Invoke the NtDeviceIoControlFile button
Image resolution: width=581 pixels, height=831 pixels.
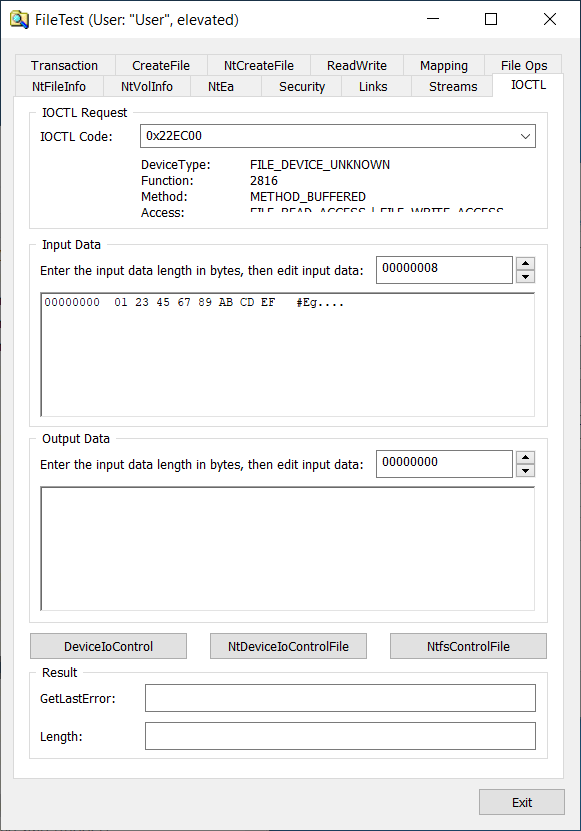tap(288, 646)
